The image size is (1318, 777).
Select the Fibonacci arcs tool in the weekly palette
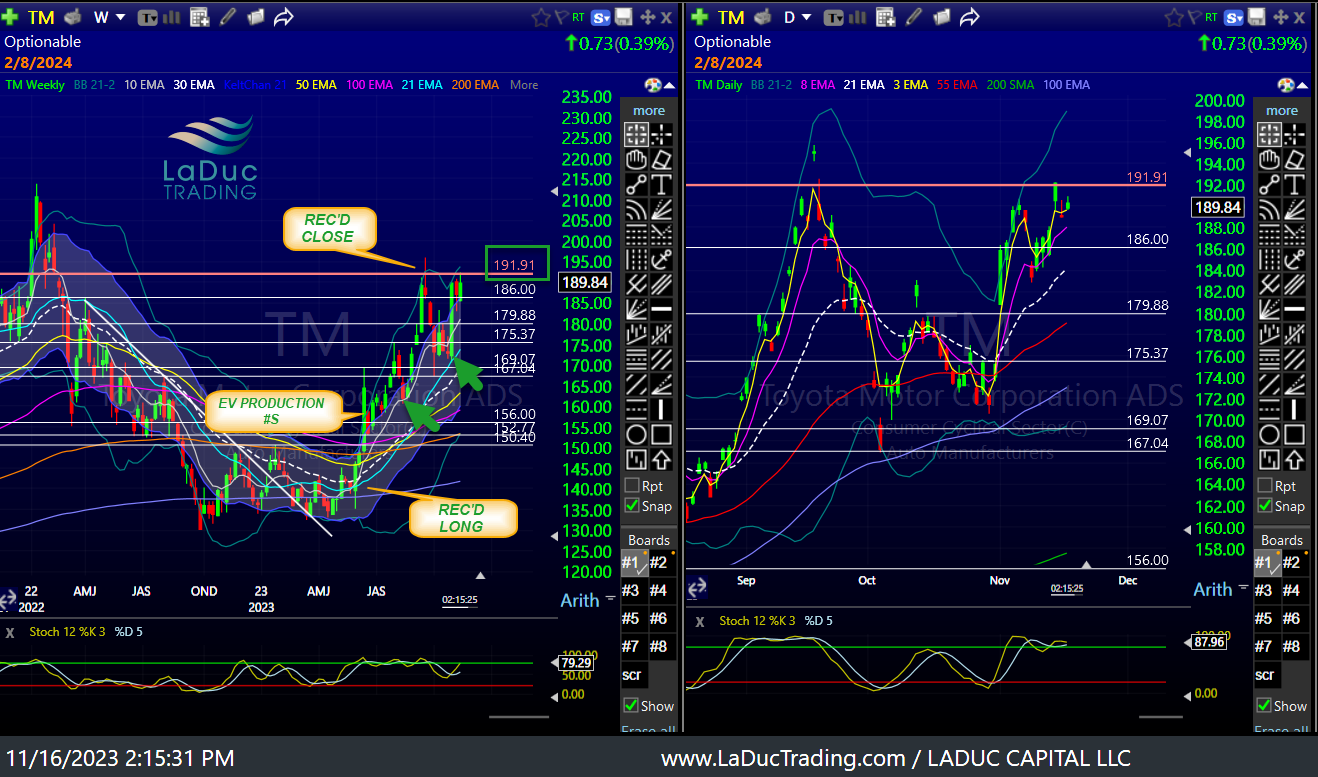coord(635,209)
